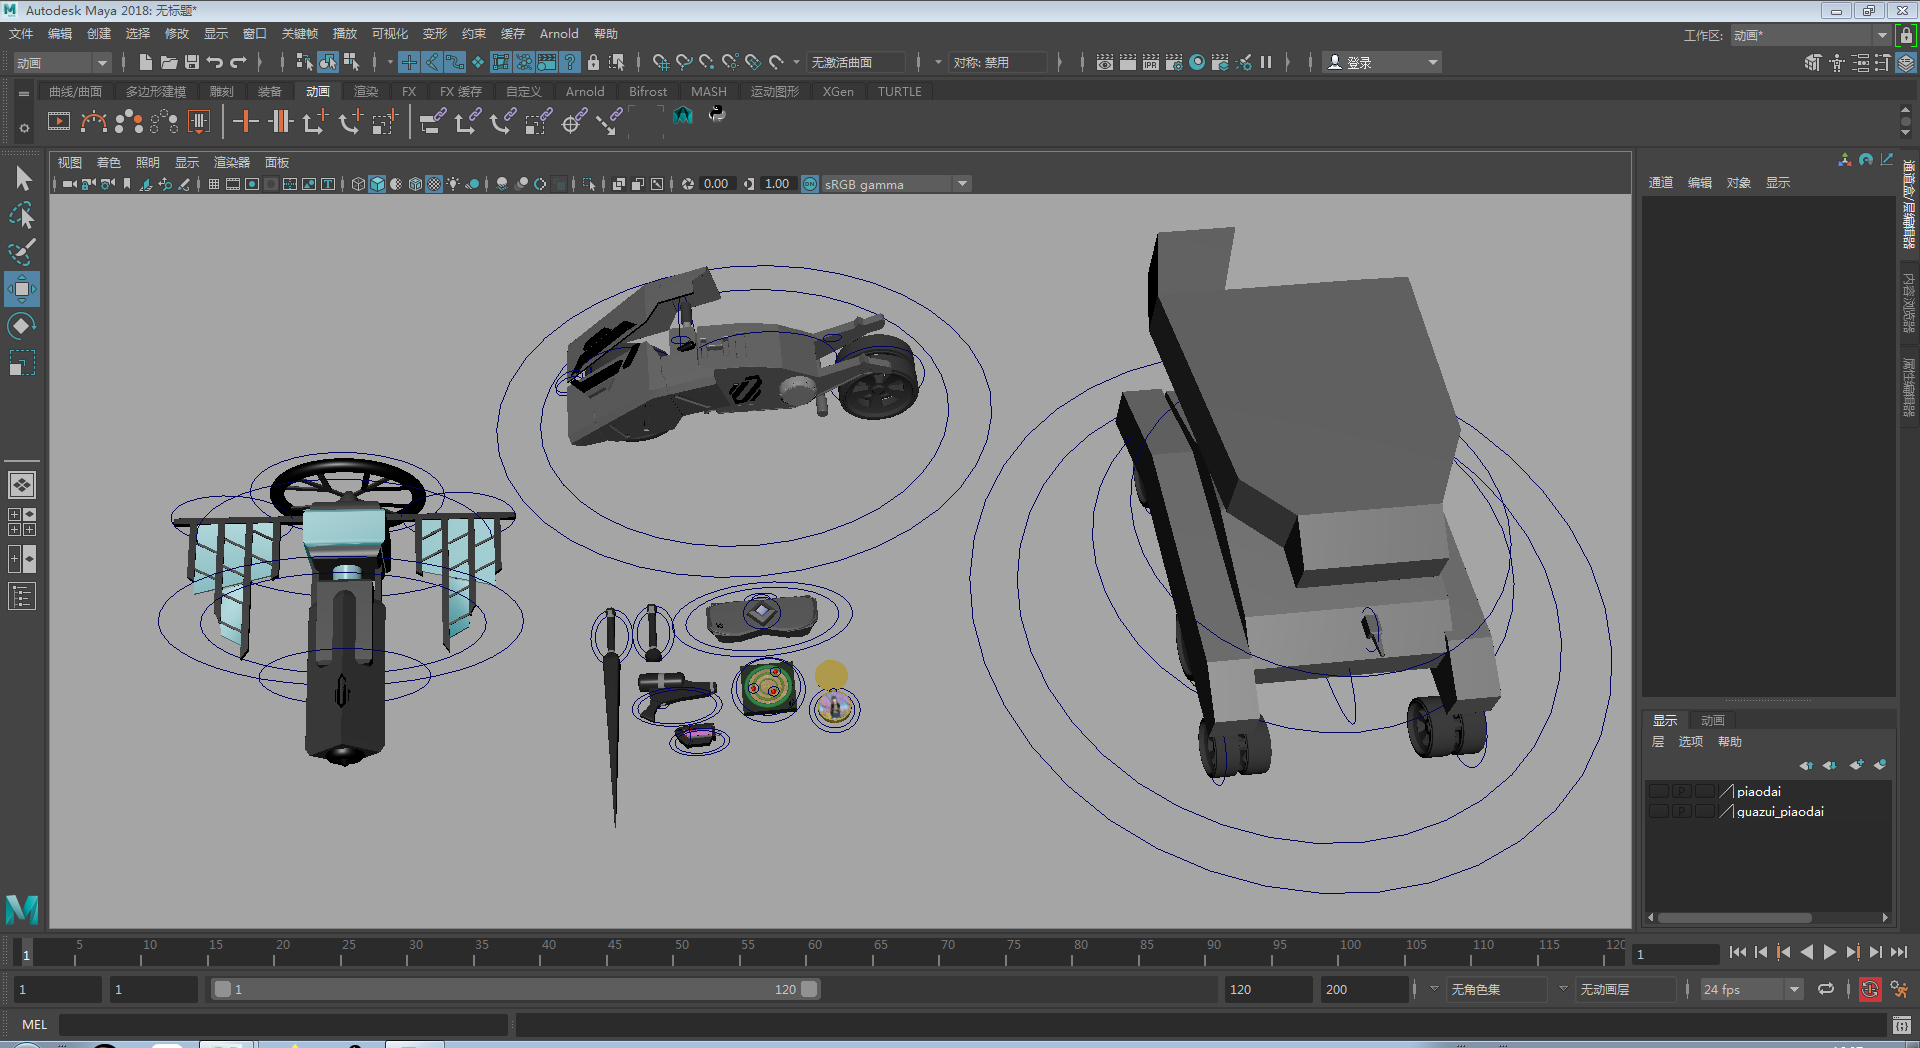Image resolution: width=1920 pixels, height=1048 pixels.
Task: Click the New Scene icon
Action: pyautogui.click(x=146, y=62)
